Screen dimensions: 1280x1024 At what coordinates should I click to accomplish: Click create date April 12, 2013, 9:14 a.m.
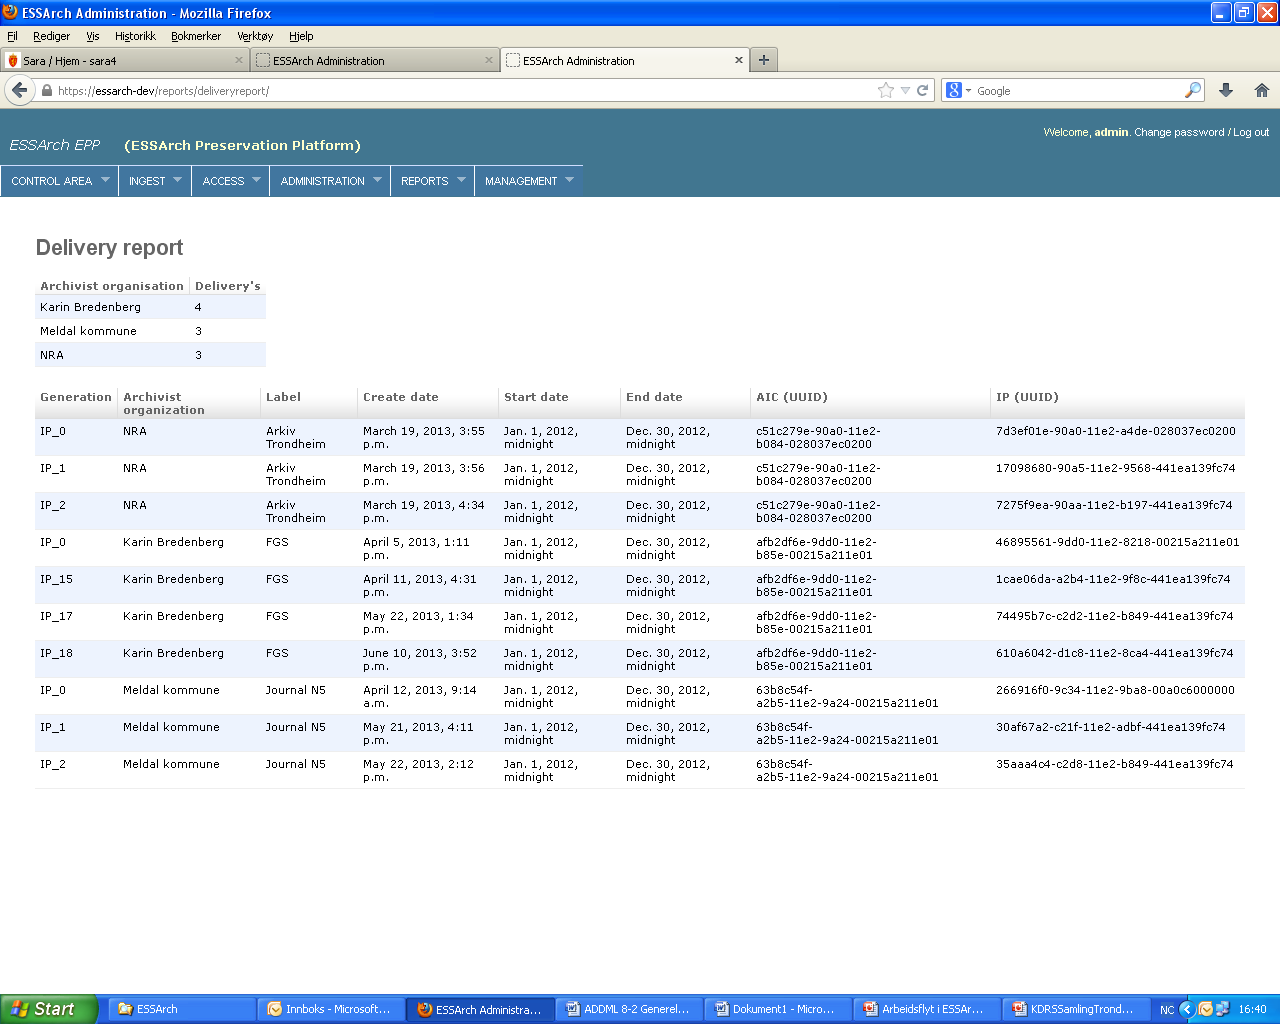tap(420, 696)
